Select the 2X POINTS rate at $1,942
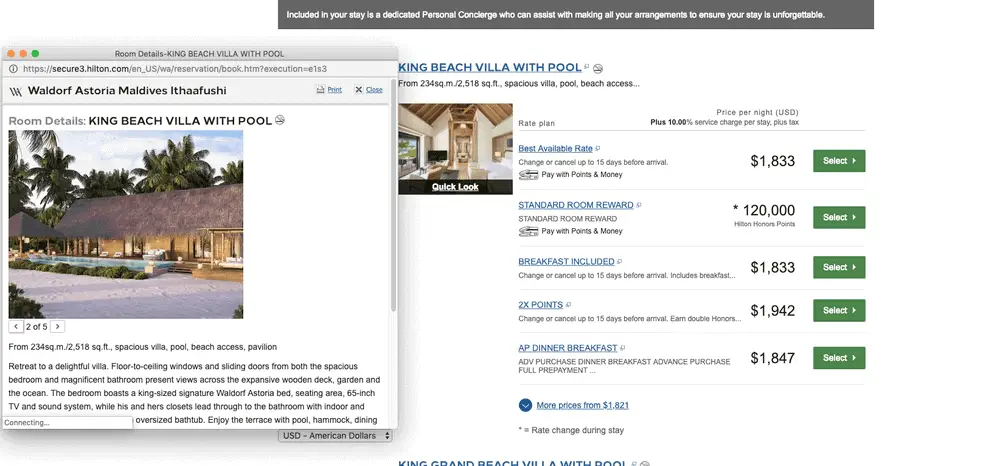This screenshot has height=466, width=1000. point(839,310)
